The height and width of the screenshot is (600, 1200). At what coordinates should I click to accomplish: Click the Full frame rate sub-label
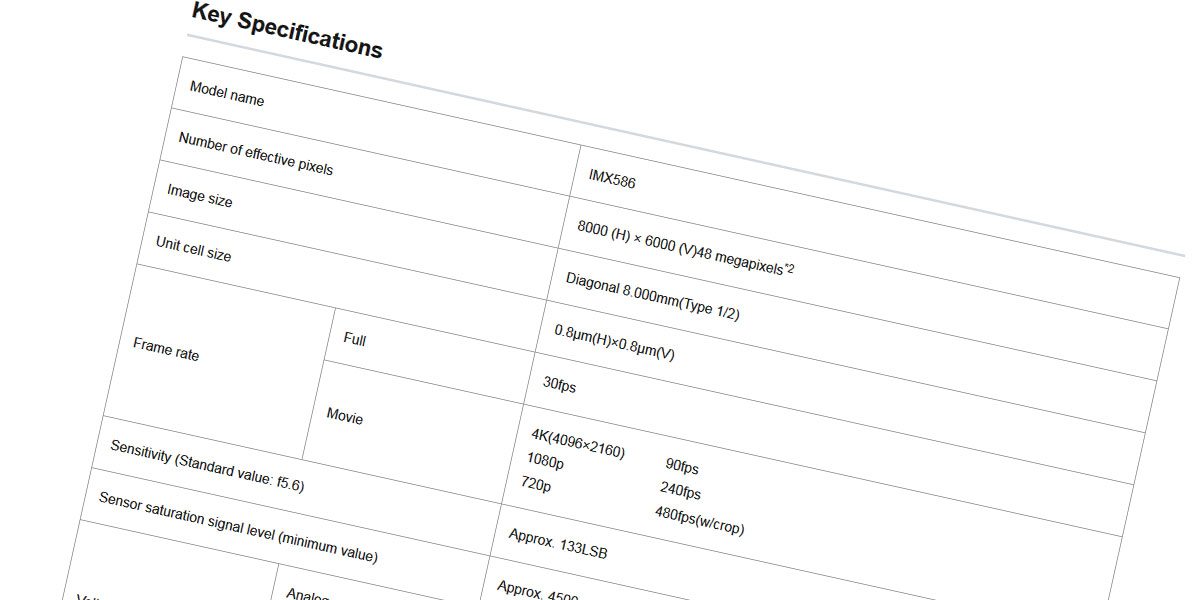click(354, 339)
